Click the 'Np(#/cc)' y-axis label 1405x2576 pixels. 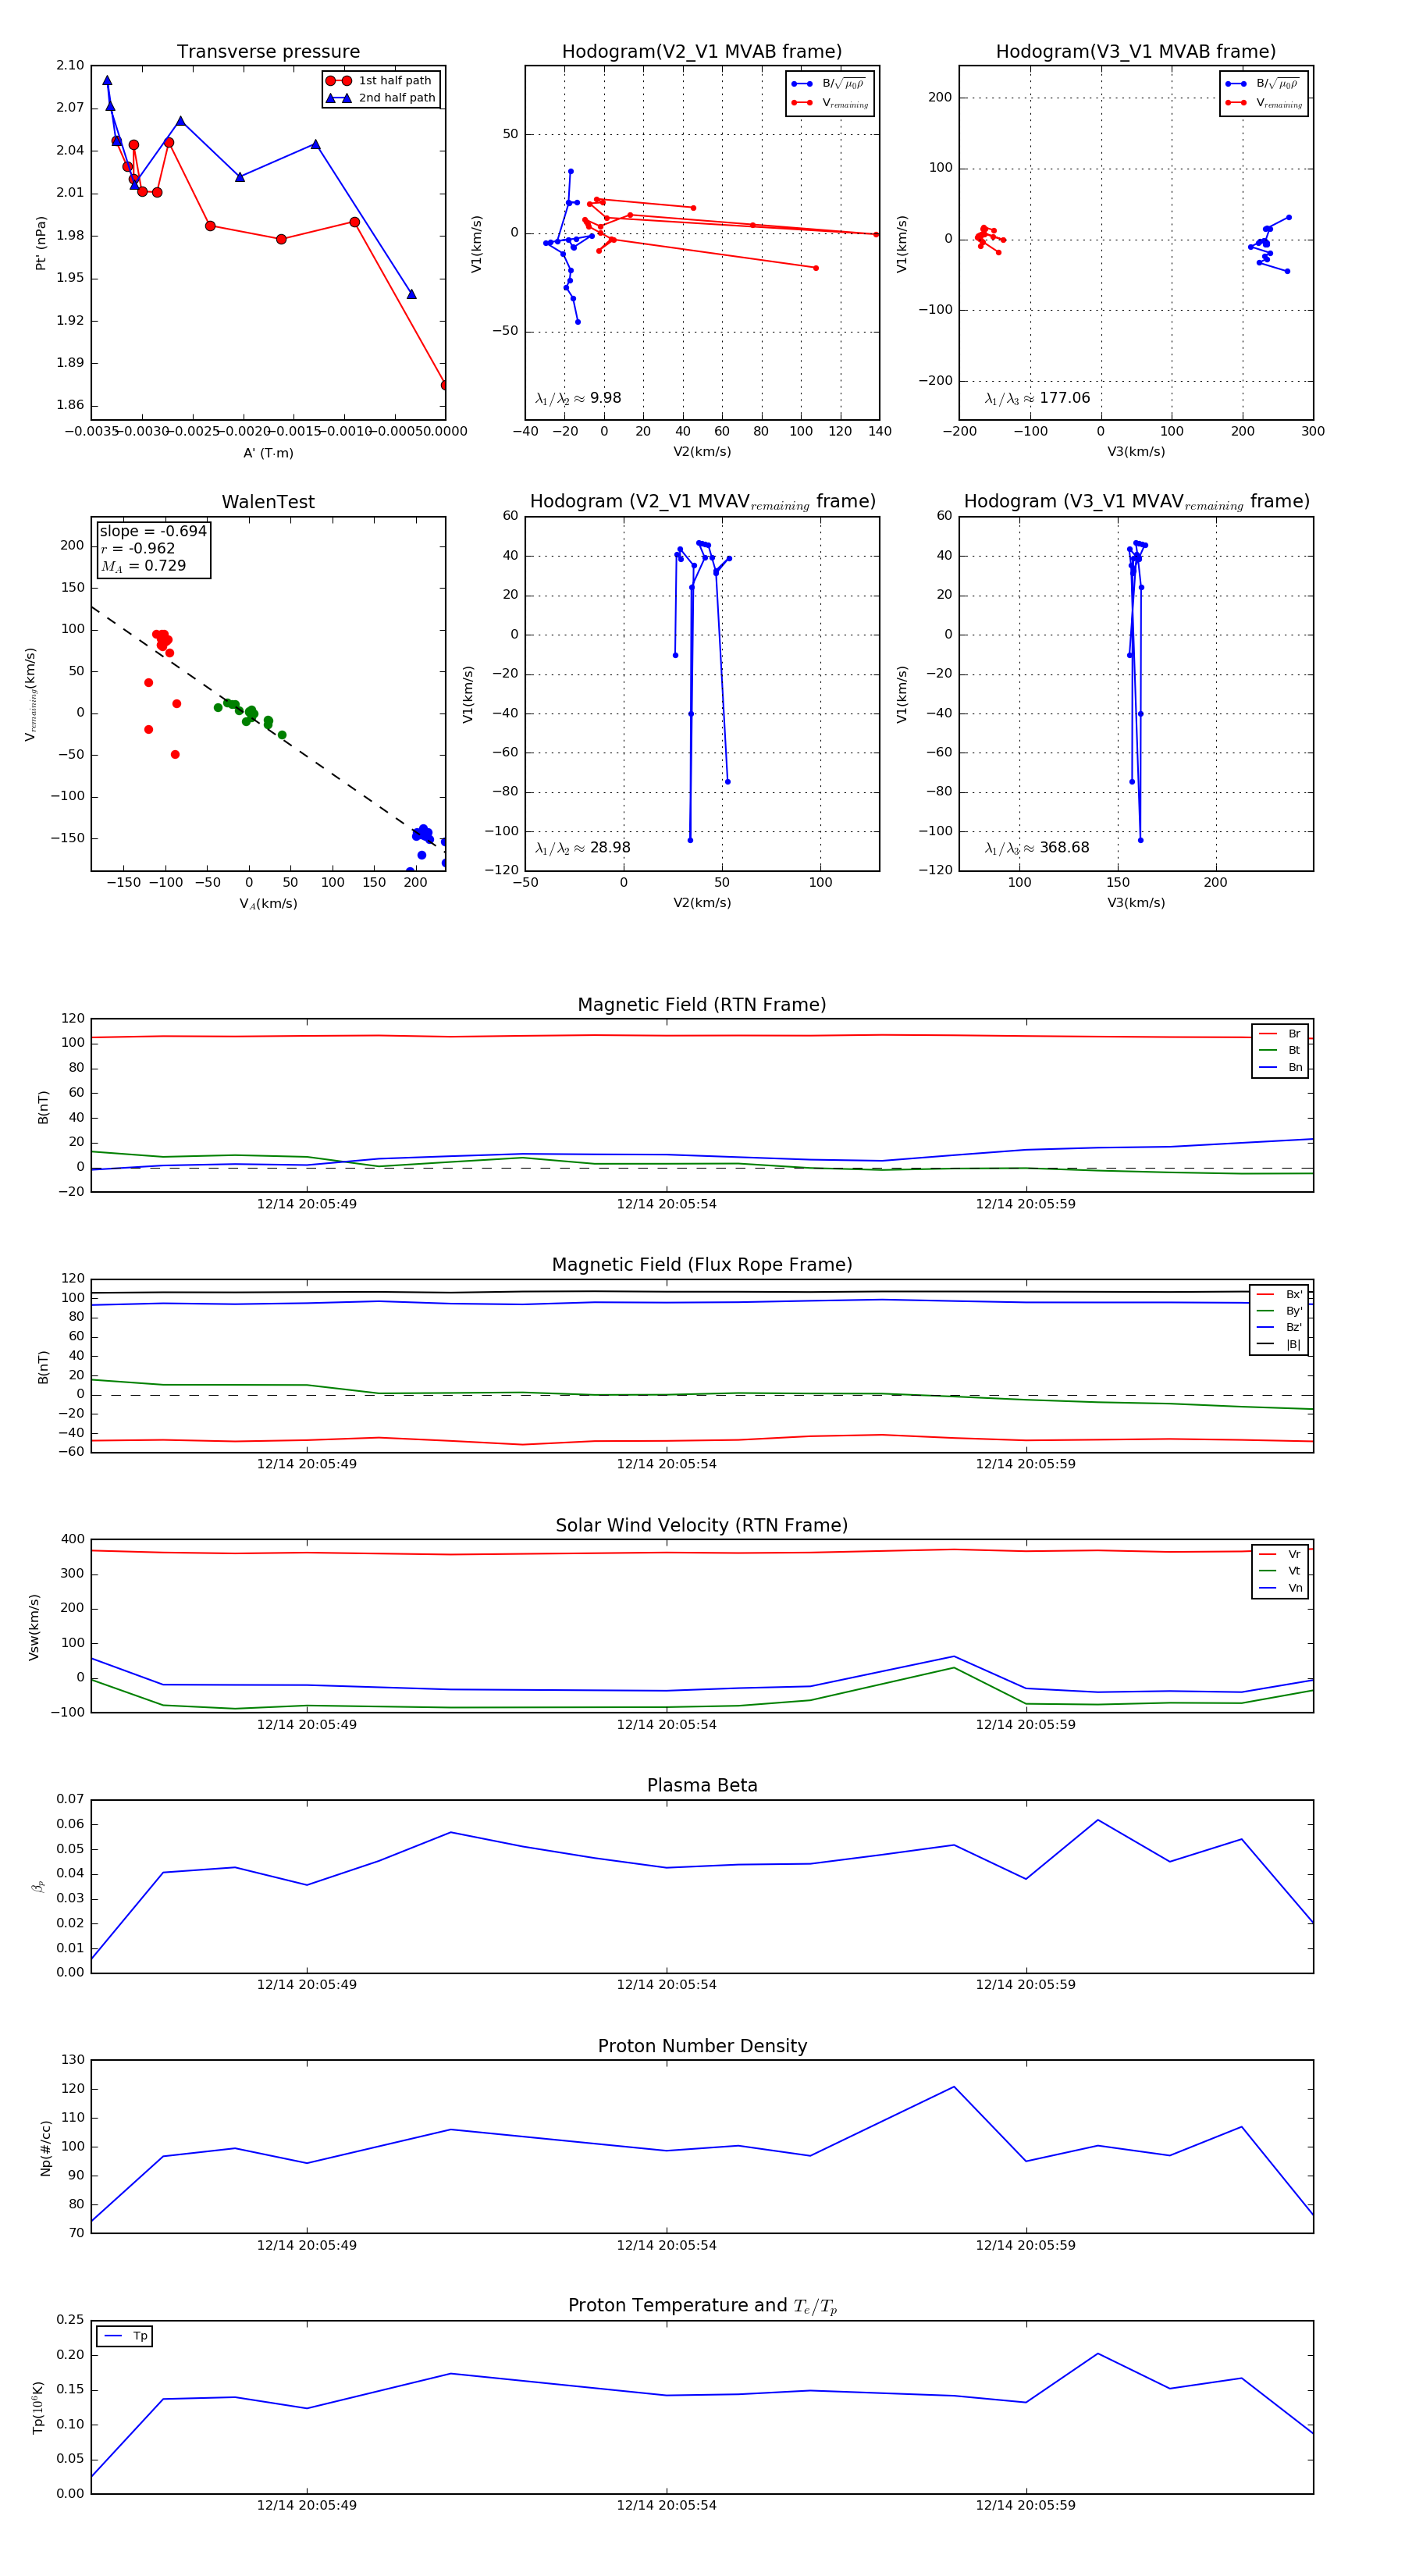click(45, 2148)
